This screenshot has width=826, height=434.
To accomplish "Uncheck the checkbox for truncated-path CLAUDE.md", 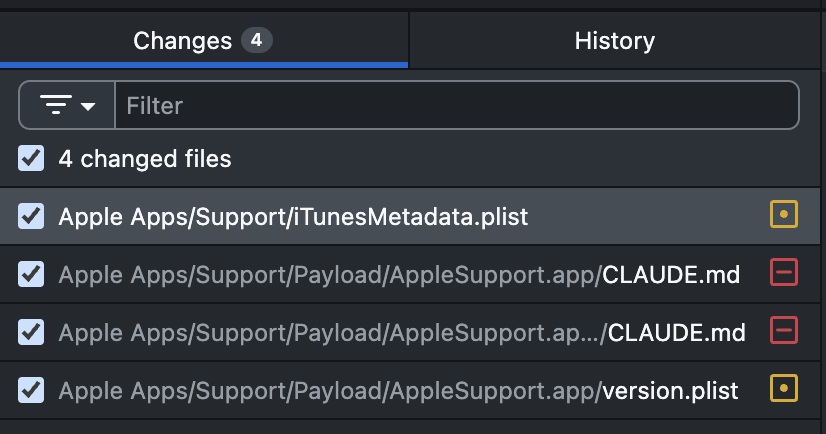I will tap(31, 332).
